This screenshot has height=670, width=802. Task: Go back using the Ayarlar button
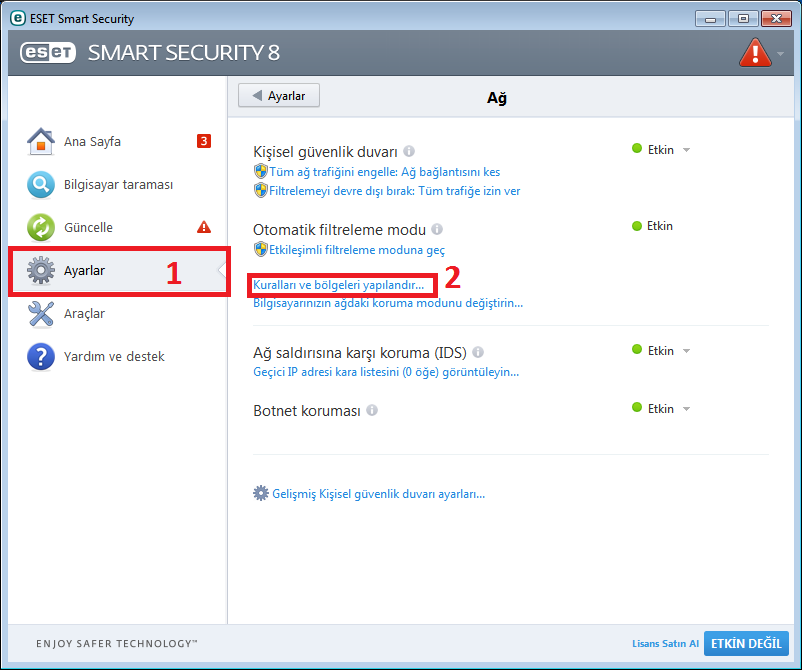[x=279, y=96]
